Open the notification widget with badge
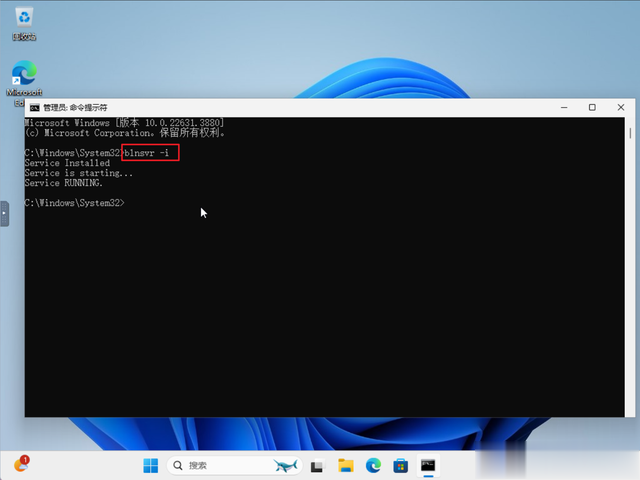Image resolution: width=640 pixels, height=480 pixels. (x=22, y=464)
